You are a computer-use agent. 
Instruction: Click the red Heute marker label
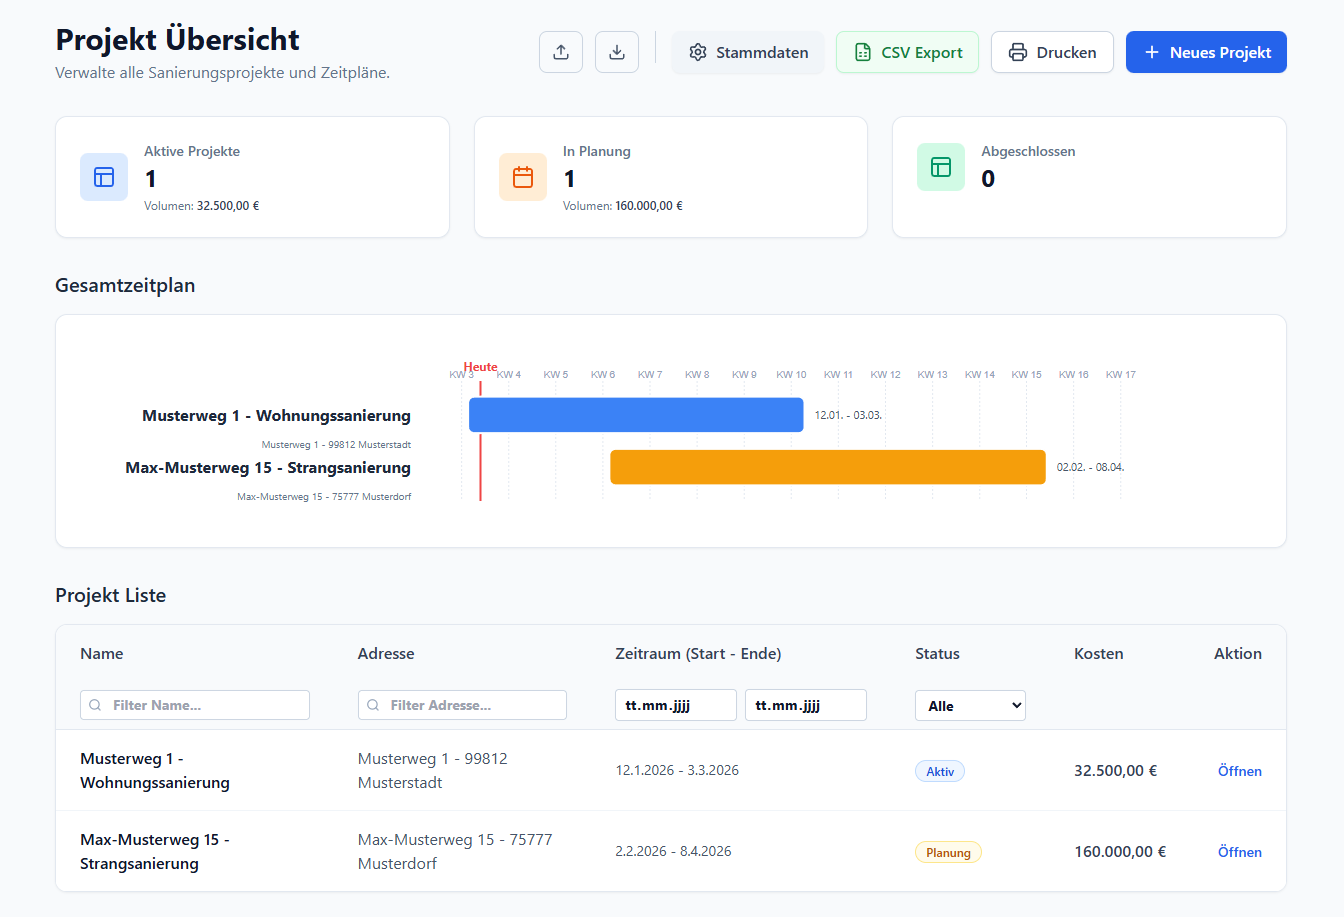click(480, 367)
